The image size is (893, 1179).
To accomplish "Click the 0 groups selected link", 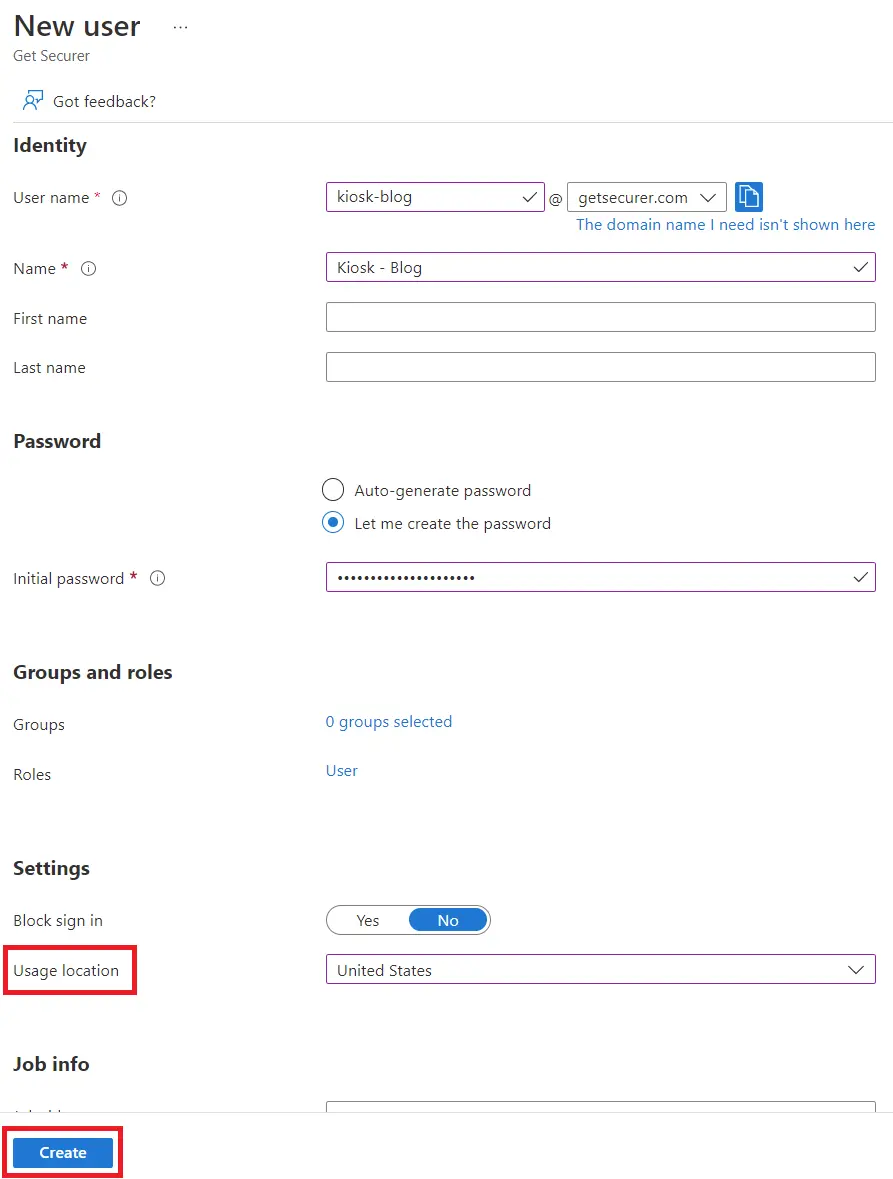I will (389, 722).
